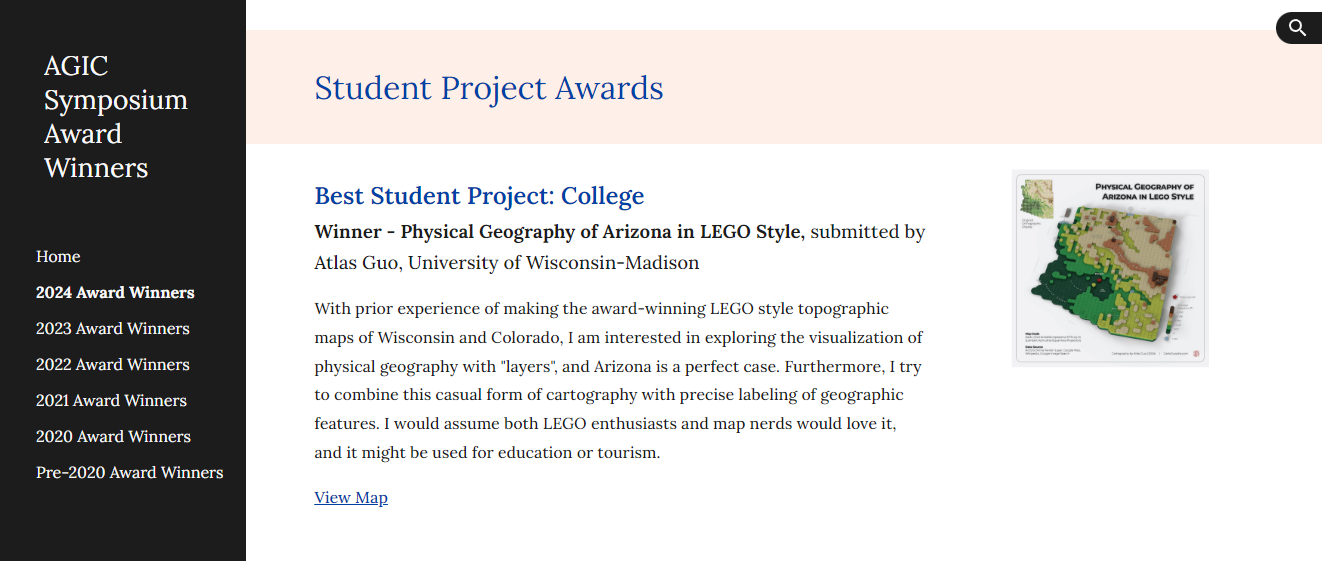Screen dimensions: 1322x561
Task: Open the 2023 Award Winners page
Action: click(112, 329)
